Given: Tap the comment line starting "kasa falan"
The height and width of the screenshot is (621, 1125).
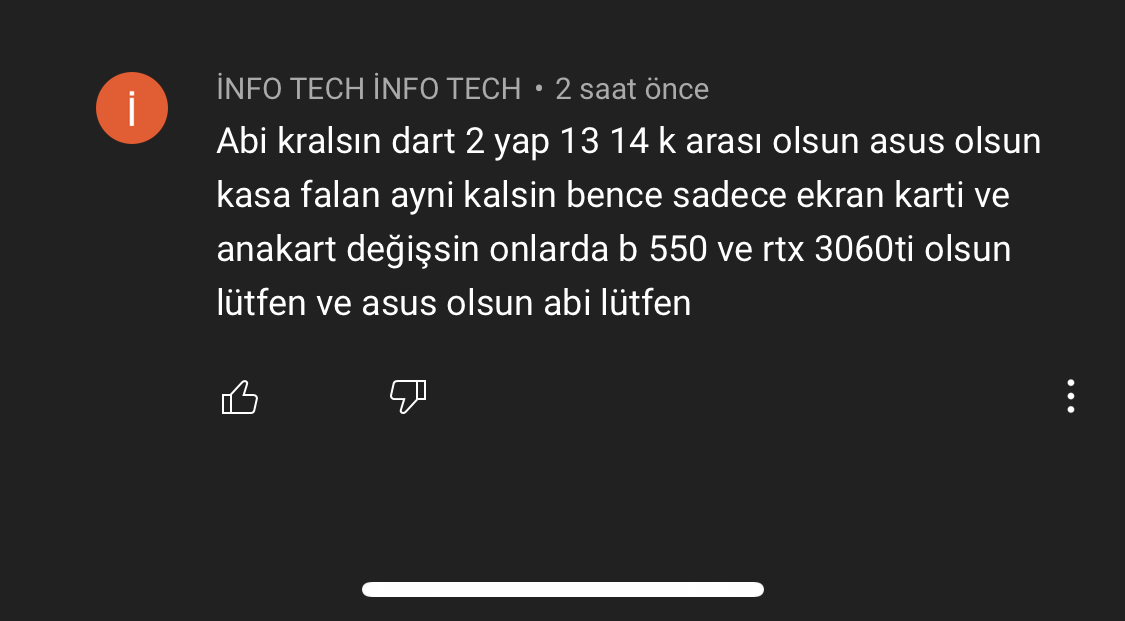Looking at the screenshot, I should [x=612, y=196].
